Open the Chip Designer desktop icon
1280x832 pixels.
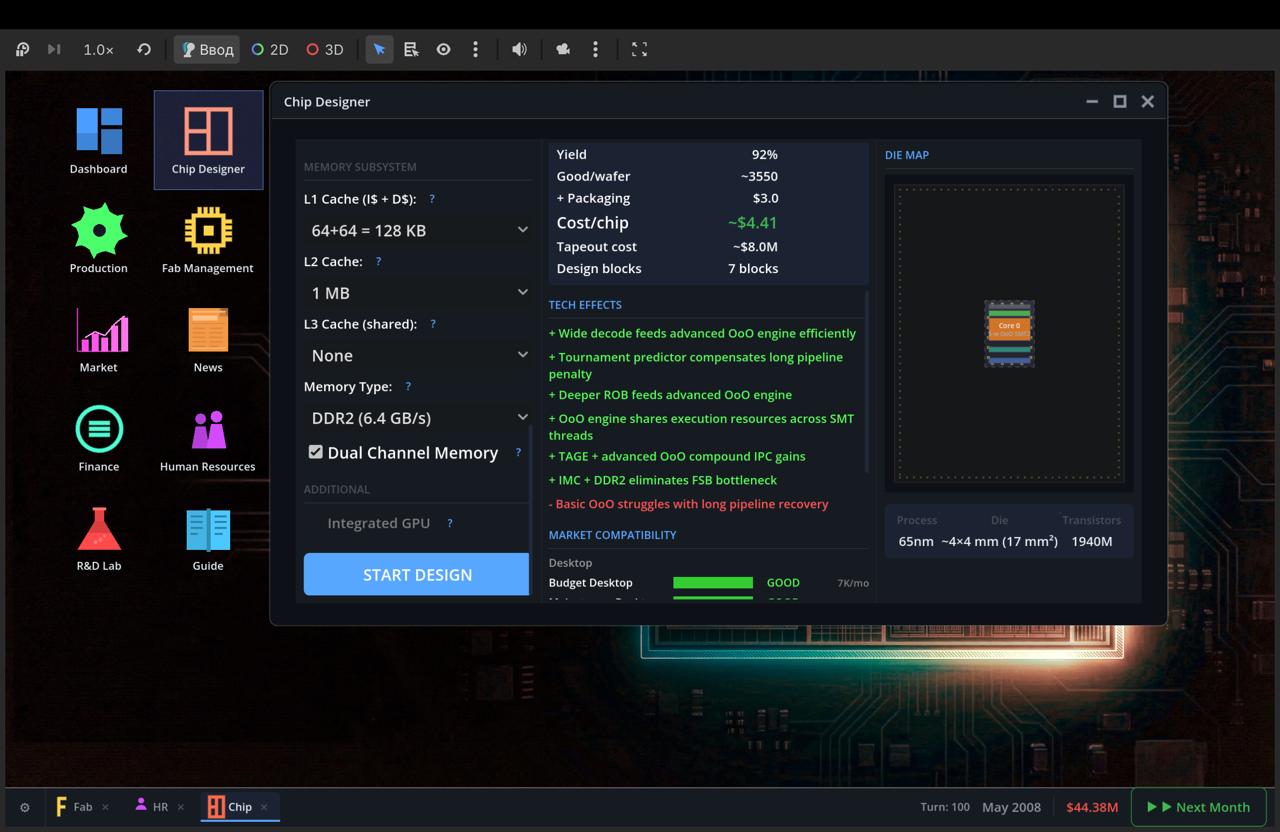(208, 140)
